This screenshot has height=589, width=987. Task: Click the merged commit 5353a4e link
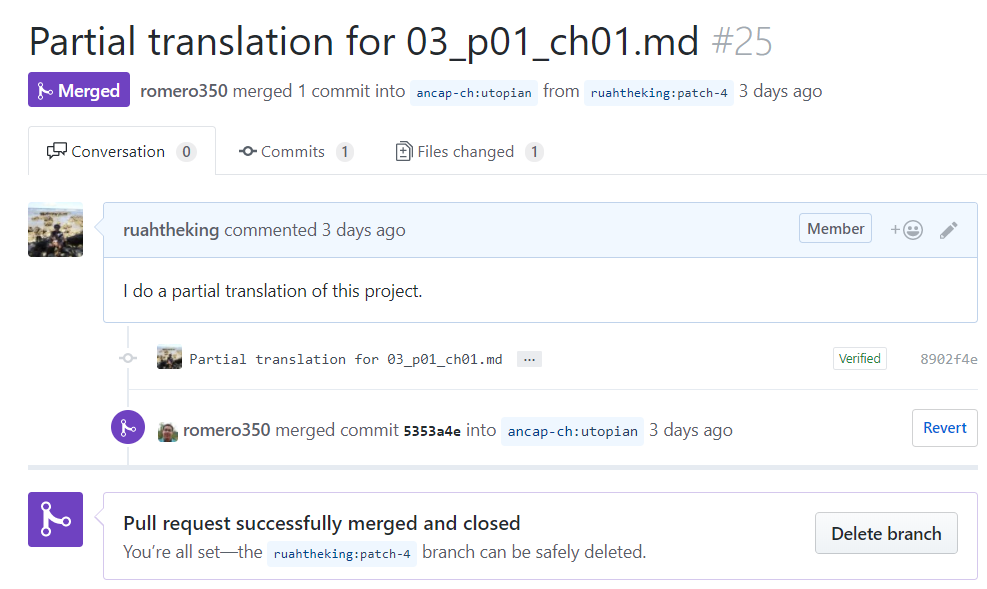coord(432,431)
